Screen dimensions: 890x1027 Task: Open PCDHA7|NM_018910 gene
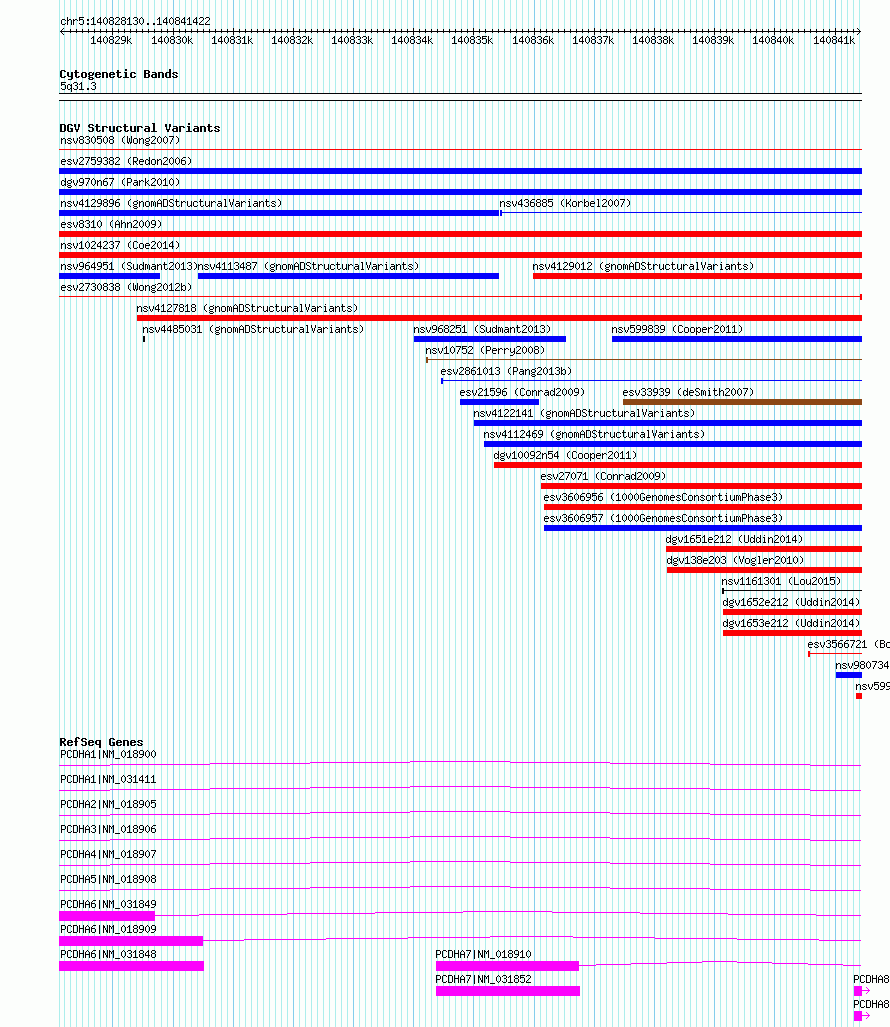click(x=648, y=966)
